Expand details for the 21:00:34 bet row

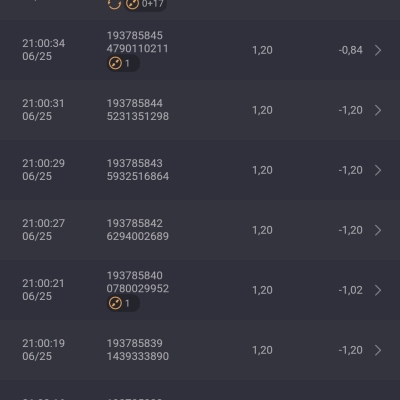click(378, 50)
